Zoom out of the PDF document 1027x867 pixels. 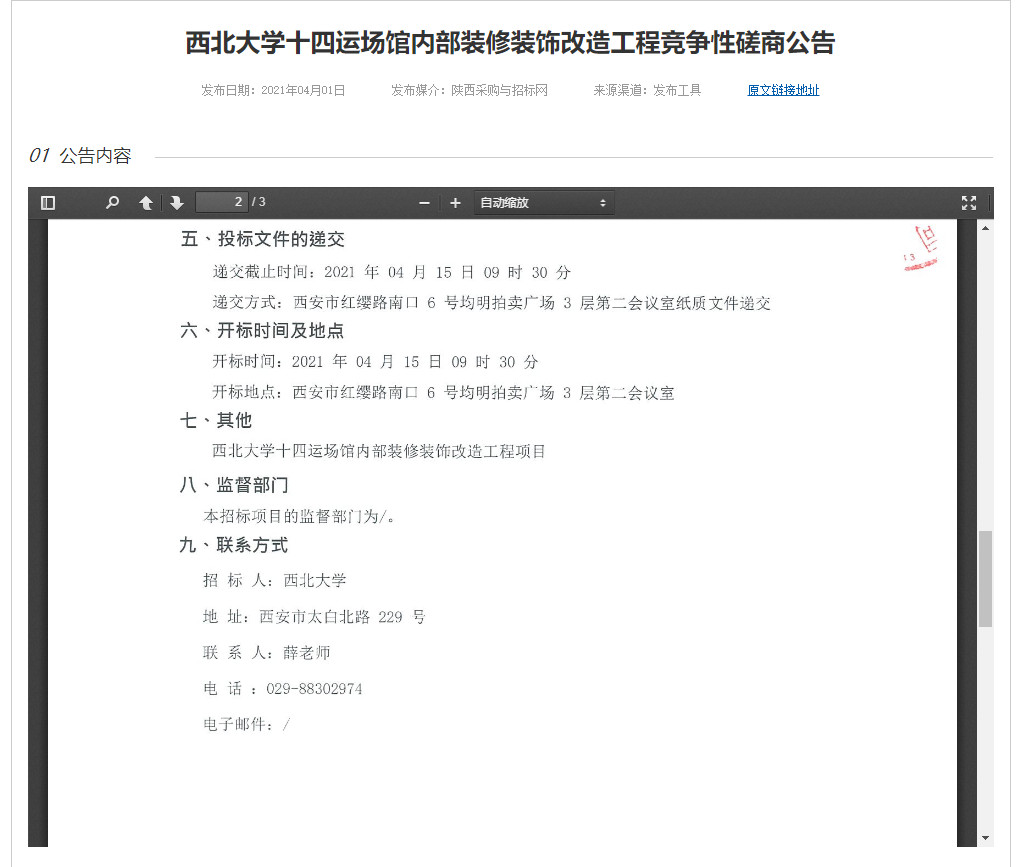click(424, 203)
